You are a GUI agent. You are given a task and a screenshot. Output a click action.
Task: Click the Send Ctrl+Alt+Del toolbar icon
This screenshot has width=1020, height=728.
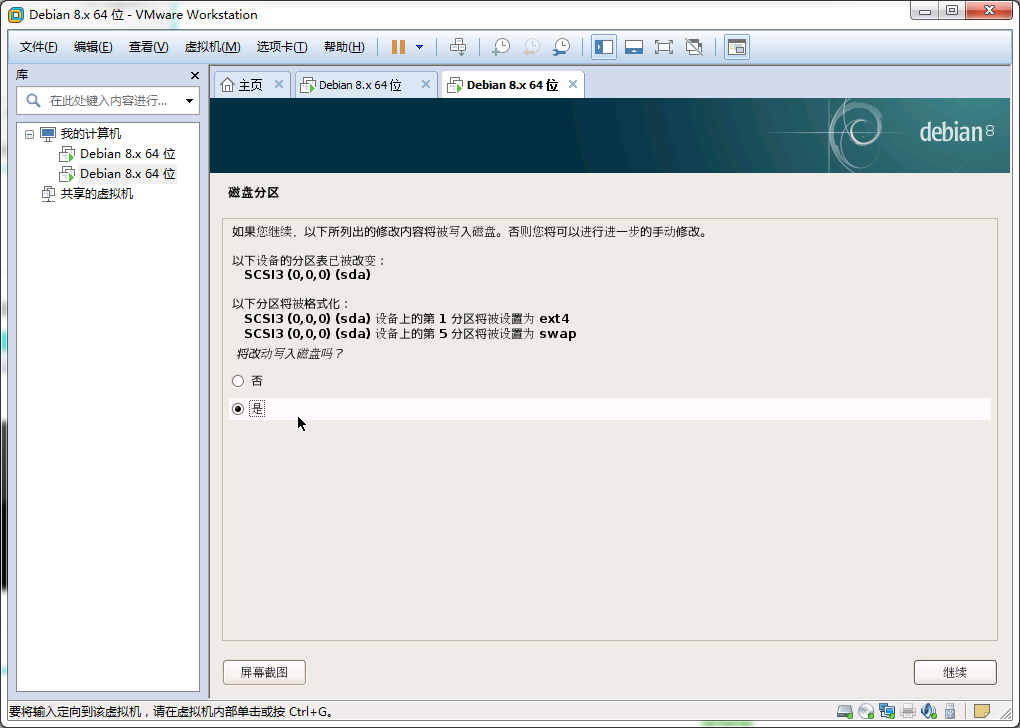pos(458,47)
